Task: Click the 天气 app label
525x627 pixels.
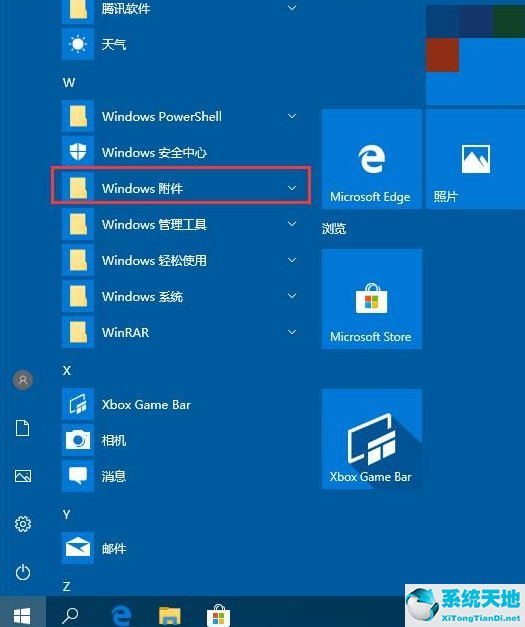Action: coord(114,44)
